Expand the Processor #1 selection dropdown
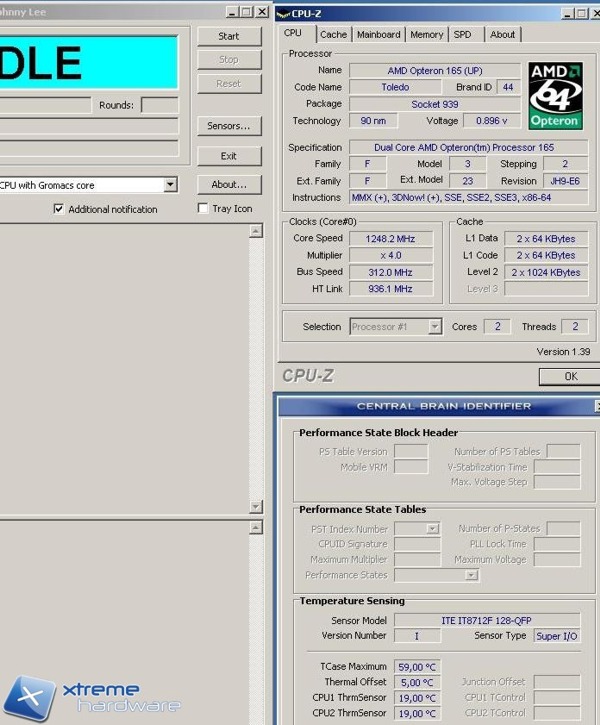This screenshot has width=600, height=725. coord(434,327)
